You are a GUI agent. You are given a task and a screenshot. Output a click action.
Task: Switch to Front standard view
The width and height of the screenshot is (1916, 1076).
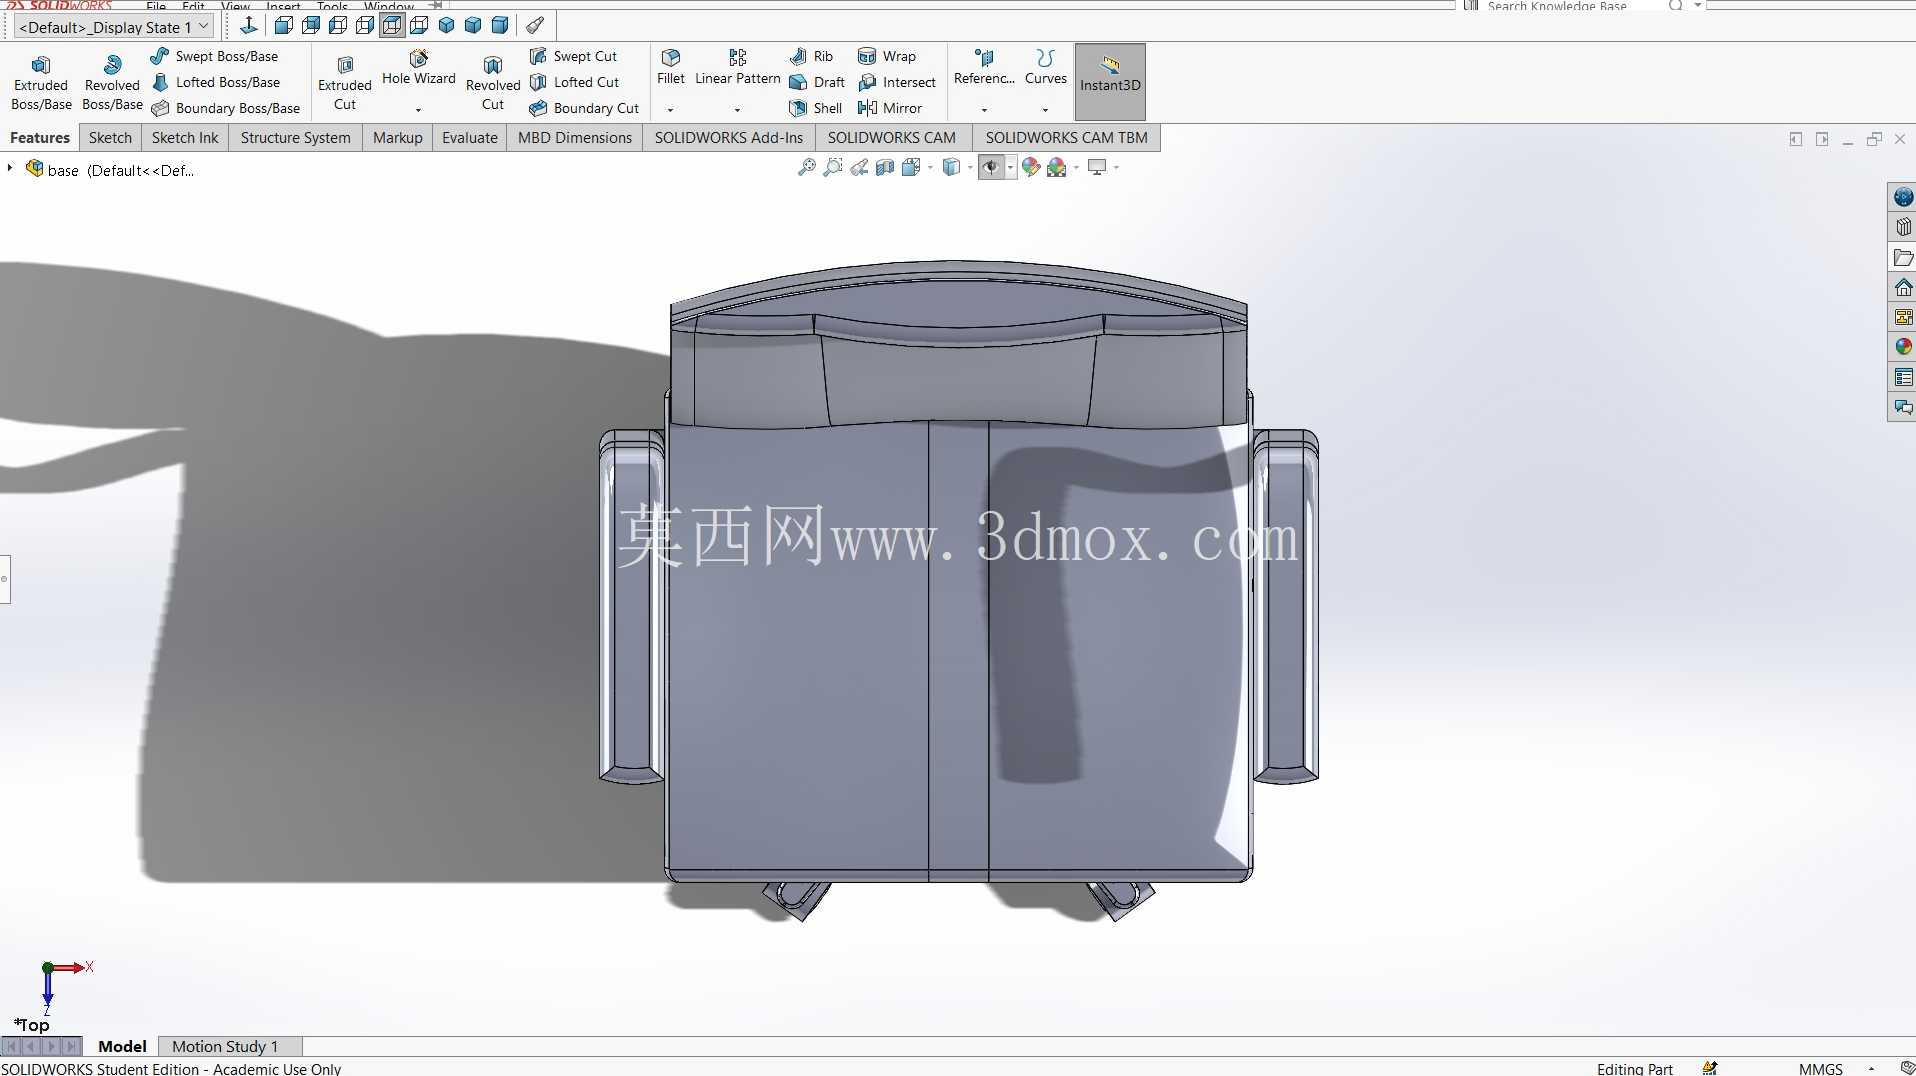(284, 25)
